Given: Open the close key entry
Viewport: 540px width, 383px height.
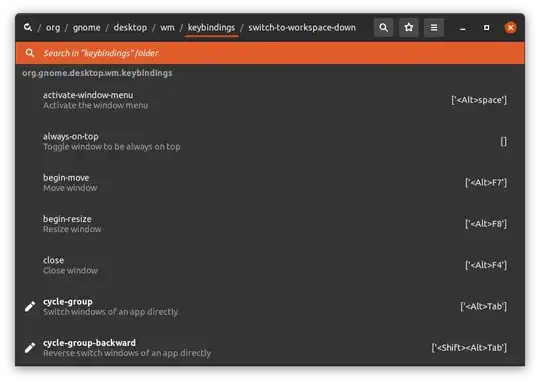Looking at the screenshot, I should coord(270,265).
